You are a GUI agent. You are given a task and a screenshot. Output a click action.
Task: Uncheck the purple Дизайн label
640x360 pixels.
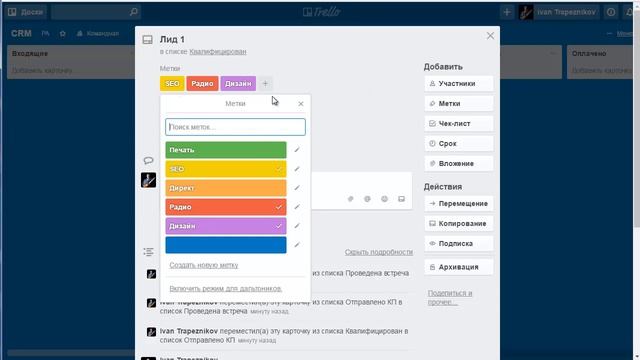(226, 226)
